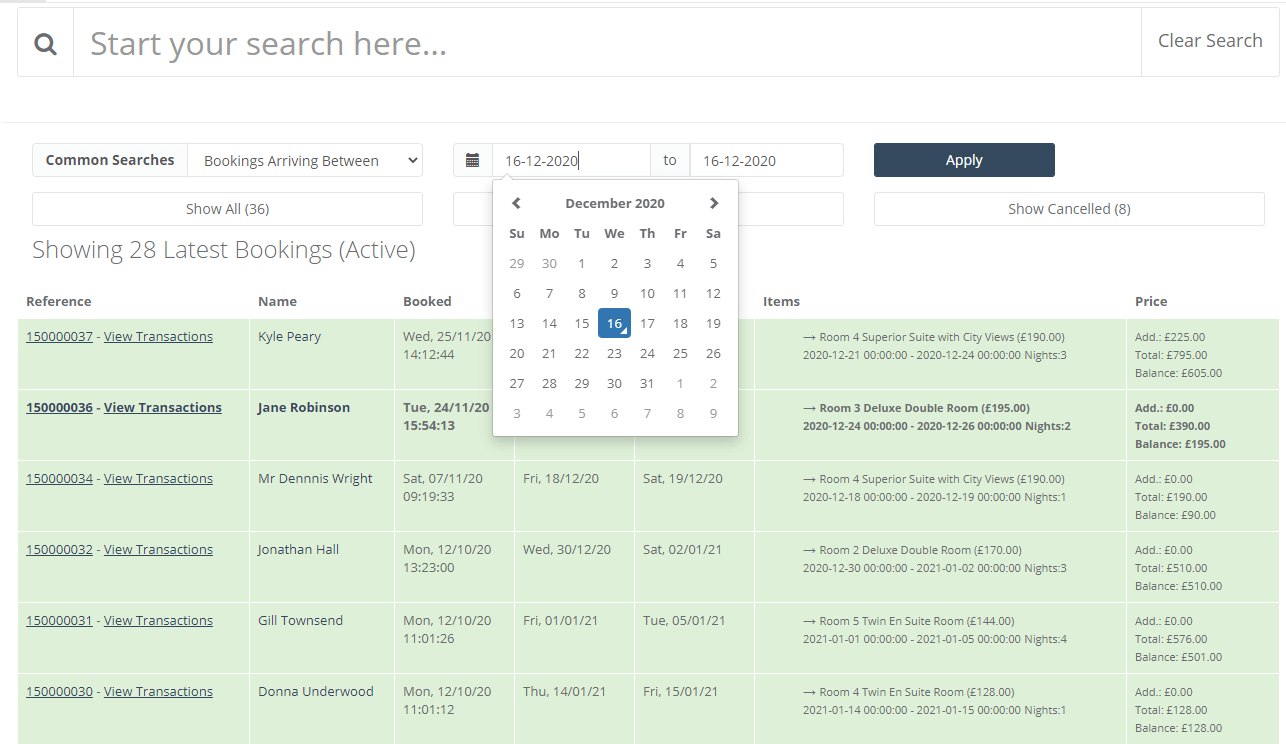Viewport: 1286px width, 744px height.
Task: Open booking reference 150000037
Action: coord(59,335)
